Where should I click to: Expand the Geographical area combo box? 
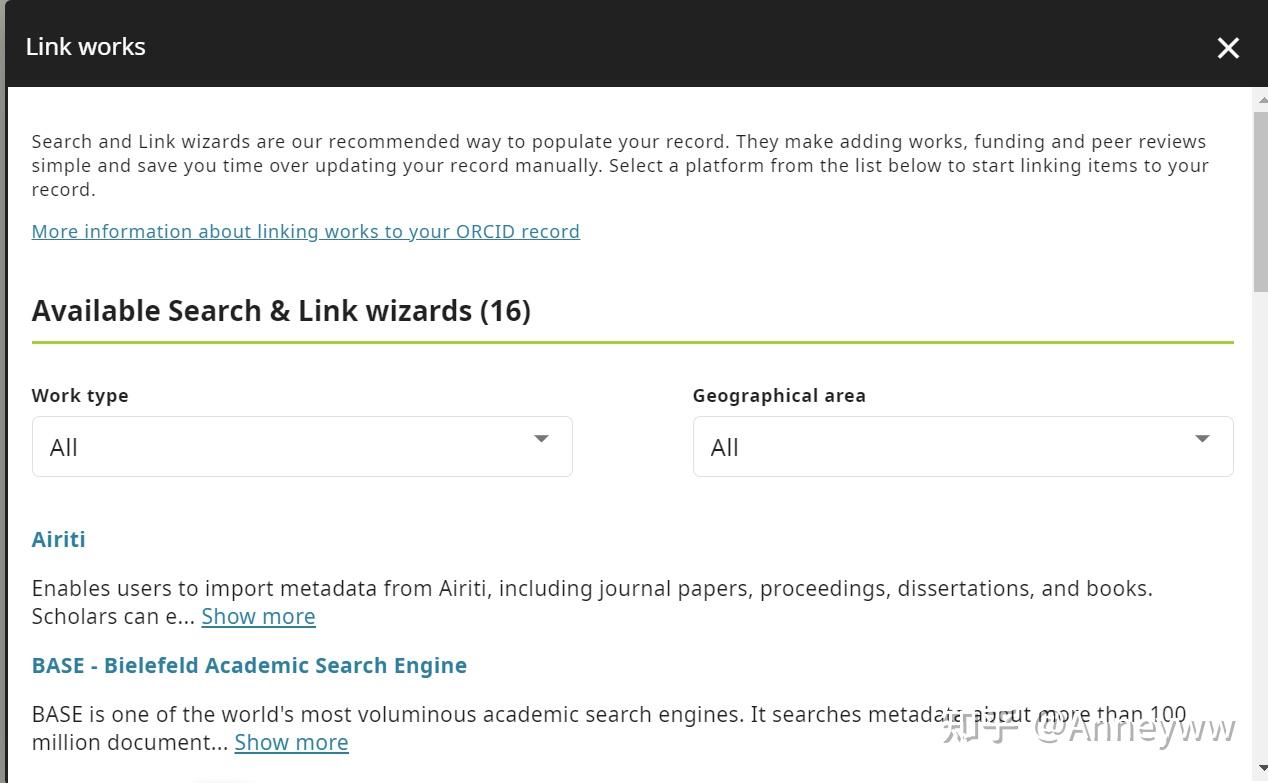(963, 446)
